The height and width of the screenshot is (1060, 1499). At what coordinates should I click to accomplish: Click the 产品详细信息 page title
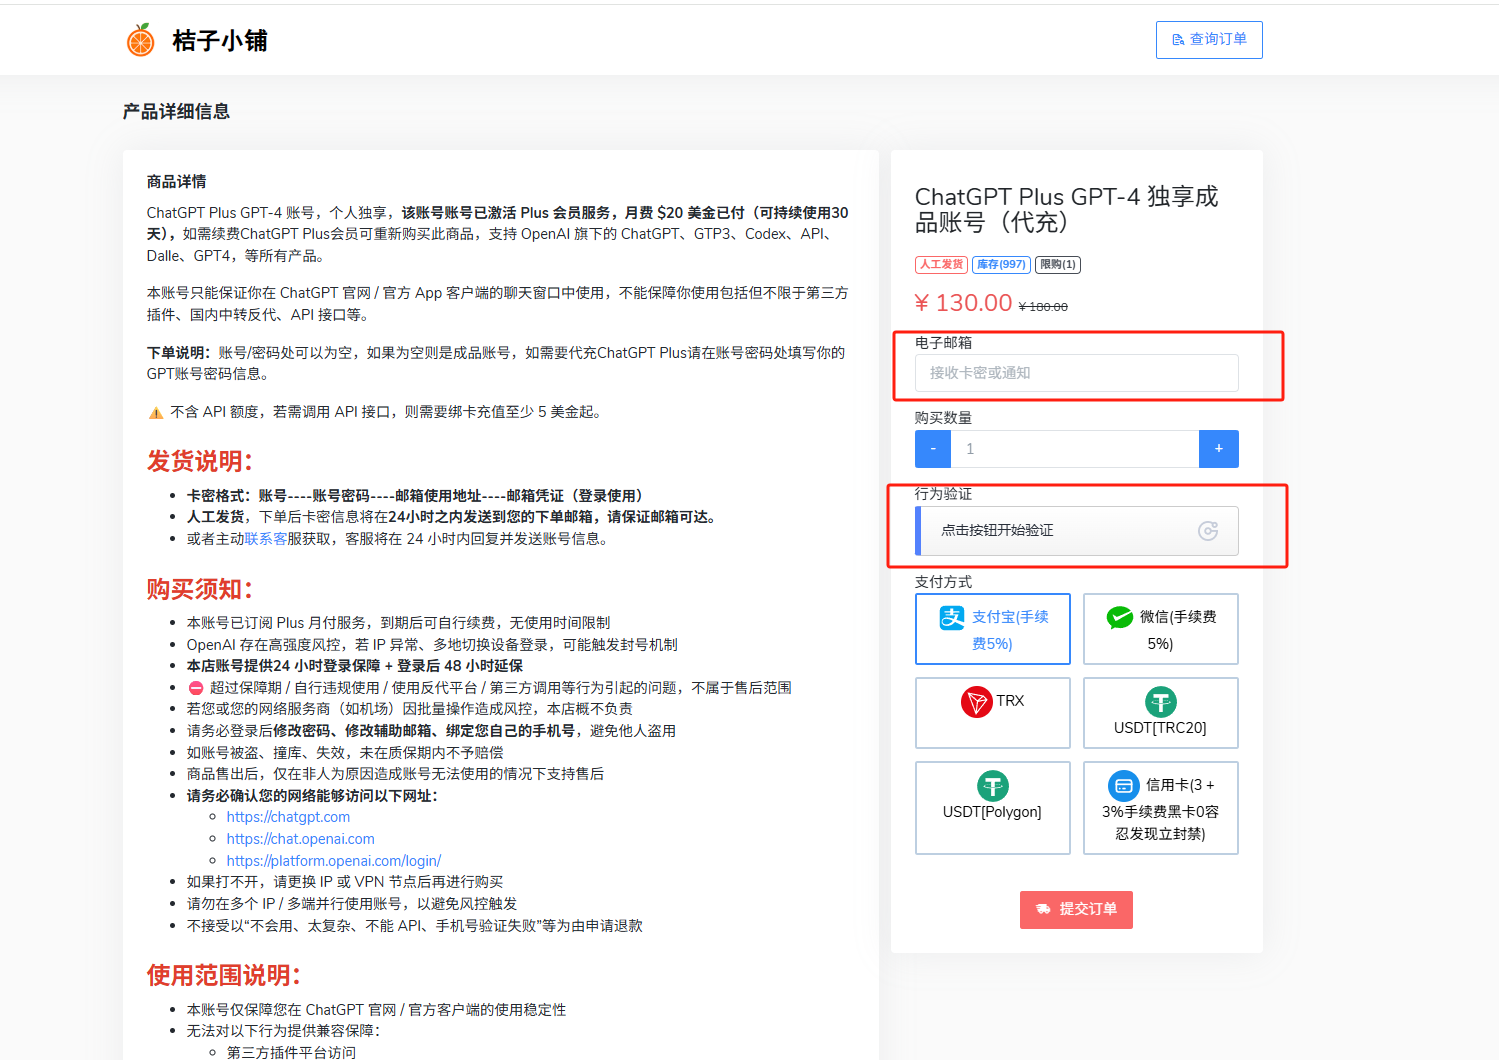click(x=177, y=111)
